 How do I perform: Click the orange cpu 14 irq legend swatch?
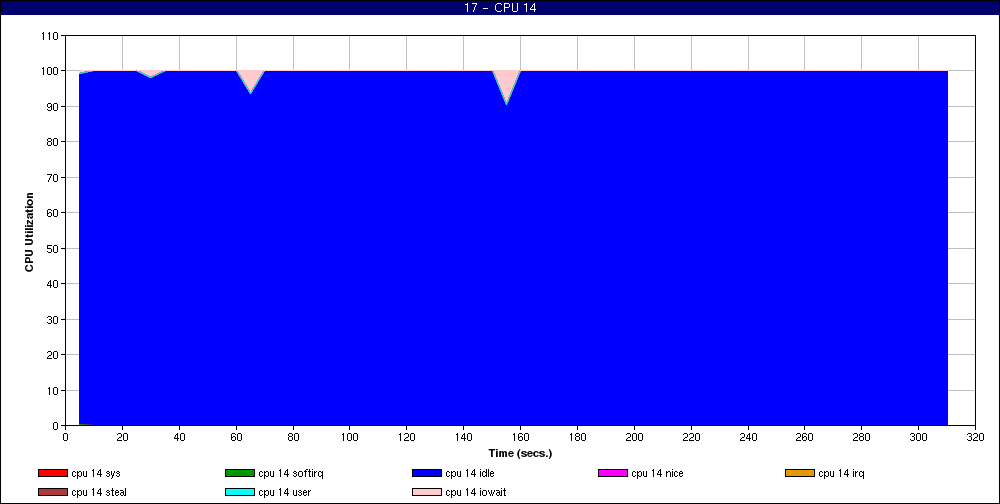800,473
